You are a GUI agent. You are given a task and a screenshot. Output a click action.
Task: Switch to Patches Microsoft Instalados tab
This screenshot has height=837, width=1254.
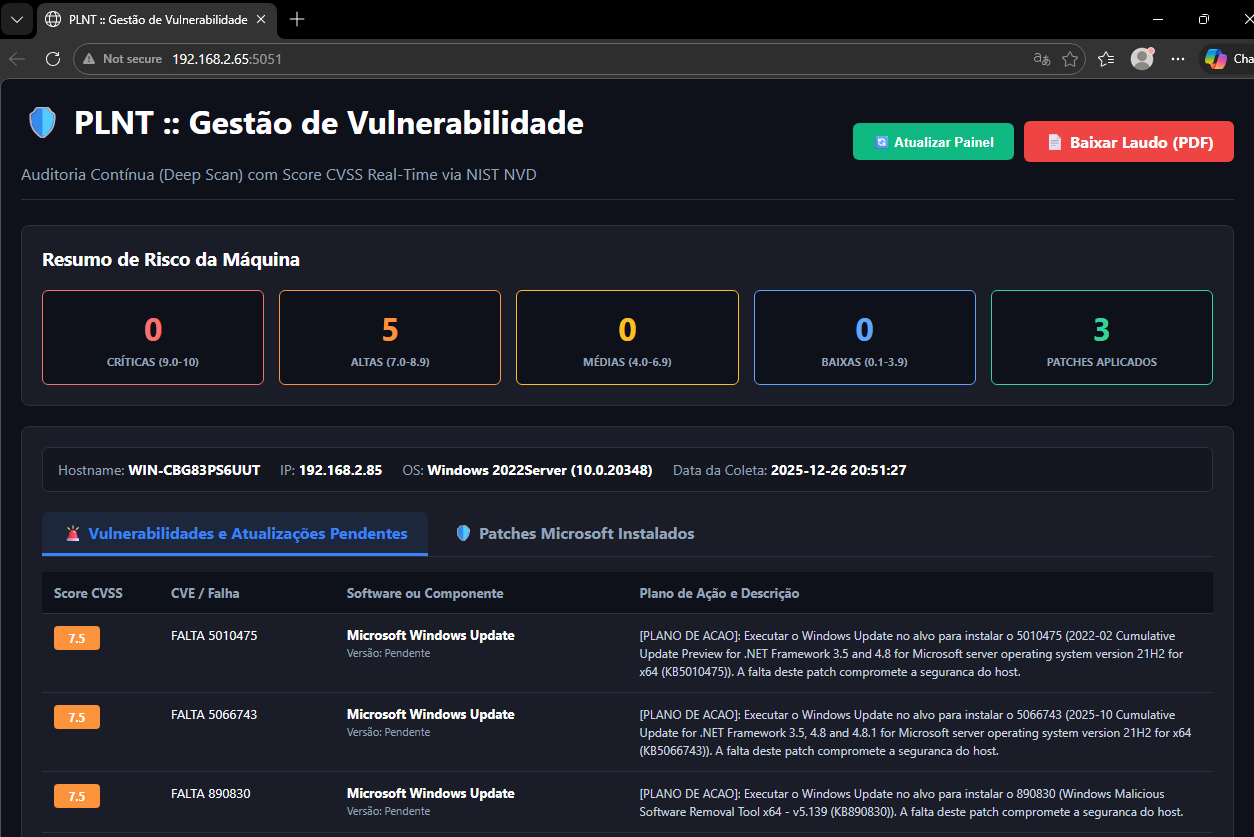(575, 534)
